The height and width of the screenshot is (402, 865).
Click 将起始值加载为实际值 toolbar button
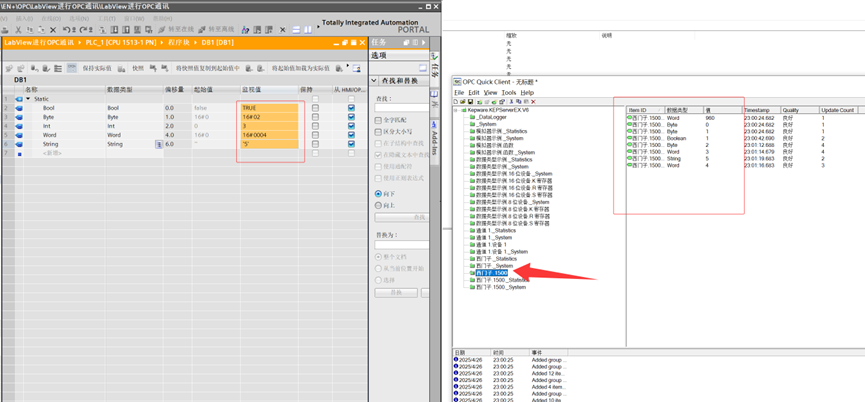coord(301,68)
